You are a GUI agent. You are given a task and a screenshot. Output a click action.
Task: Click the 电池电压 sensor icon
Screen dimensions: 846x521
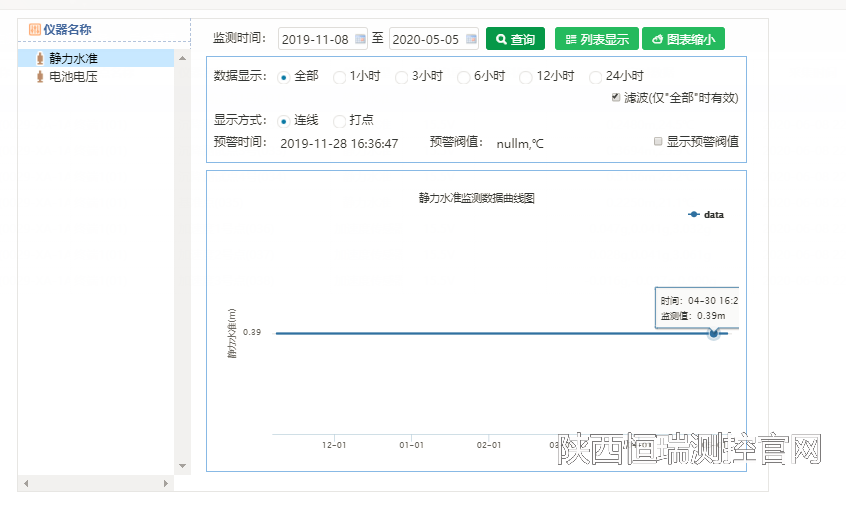coord(39,76)
